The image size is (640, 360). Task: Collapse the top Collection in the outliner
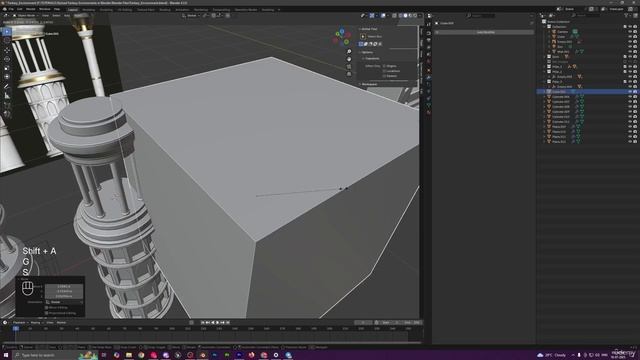tap(545, 27)
